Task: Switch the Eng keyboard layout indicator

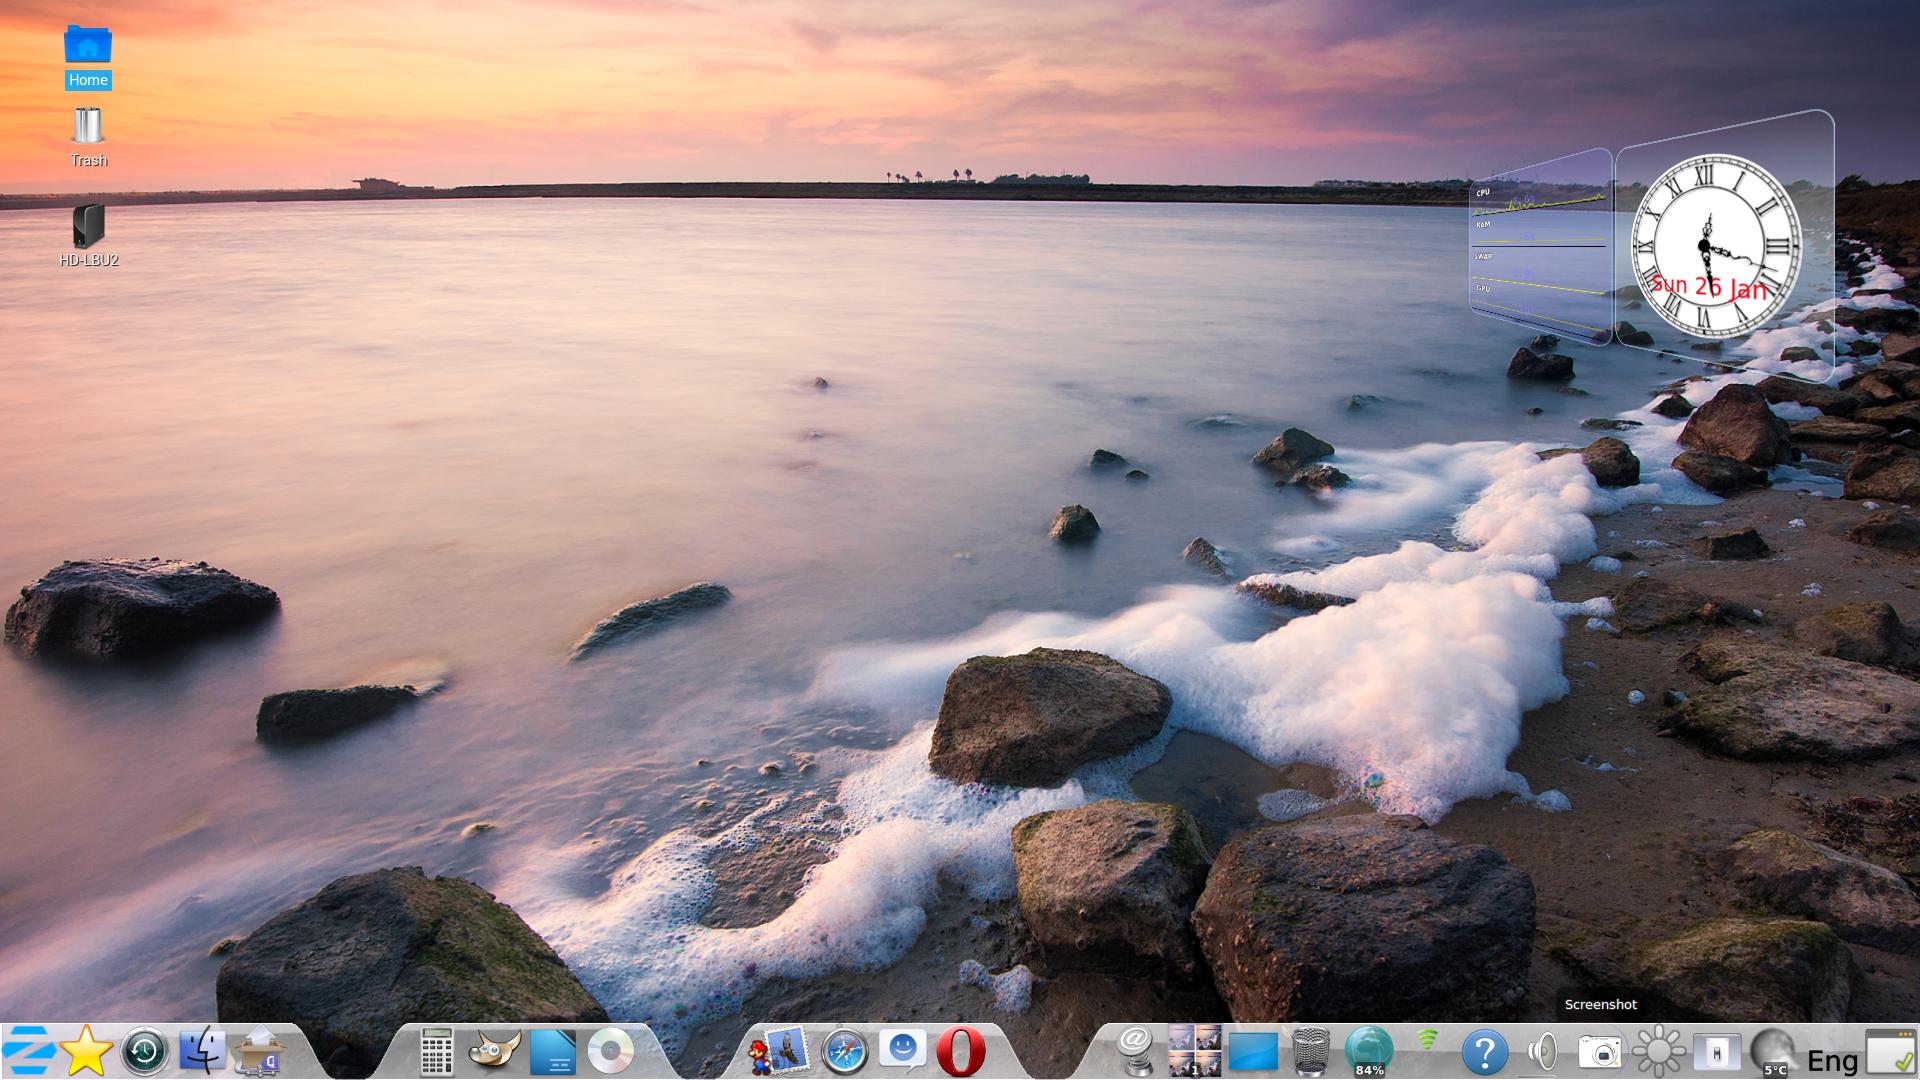Action: coord(1832,1060)
